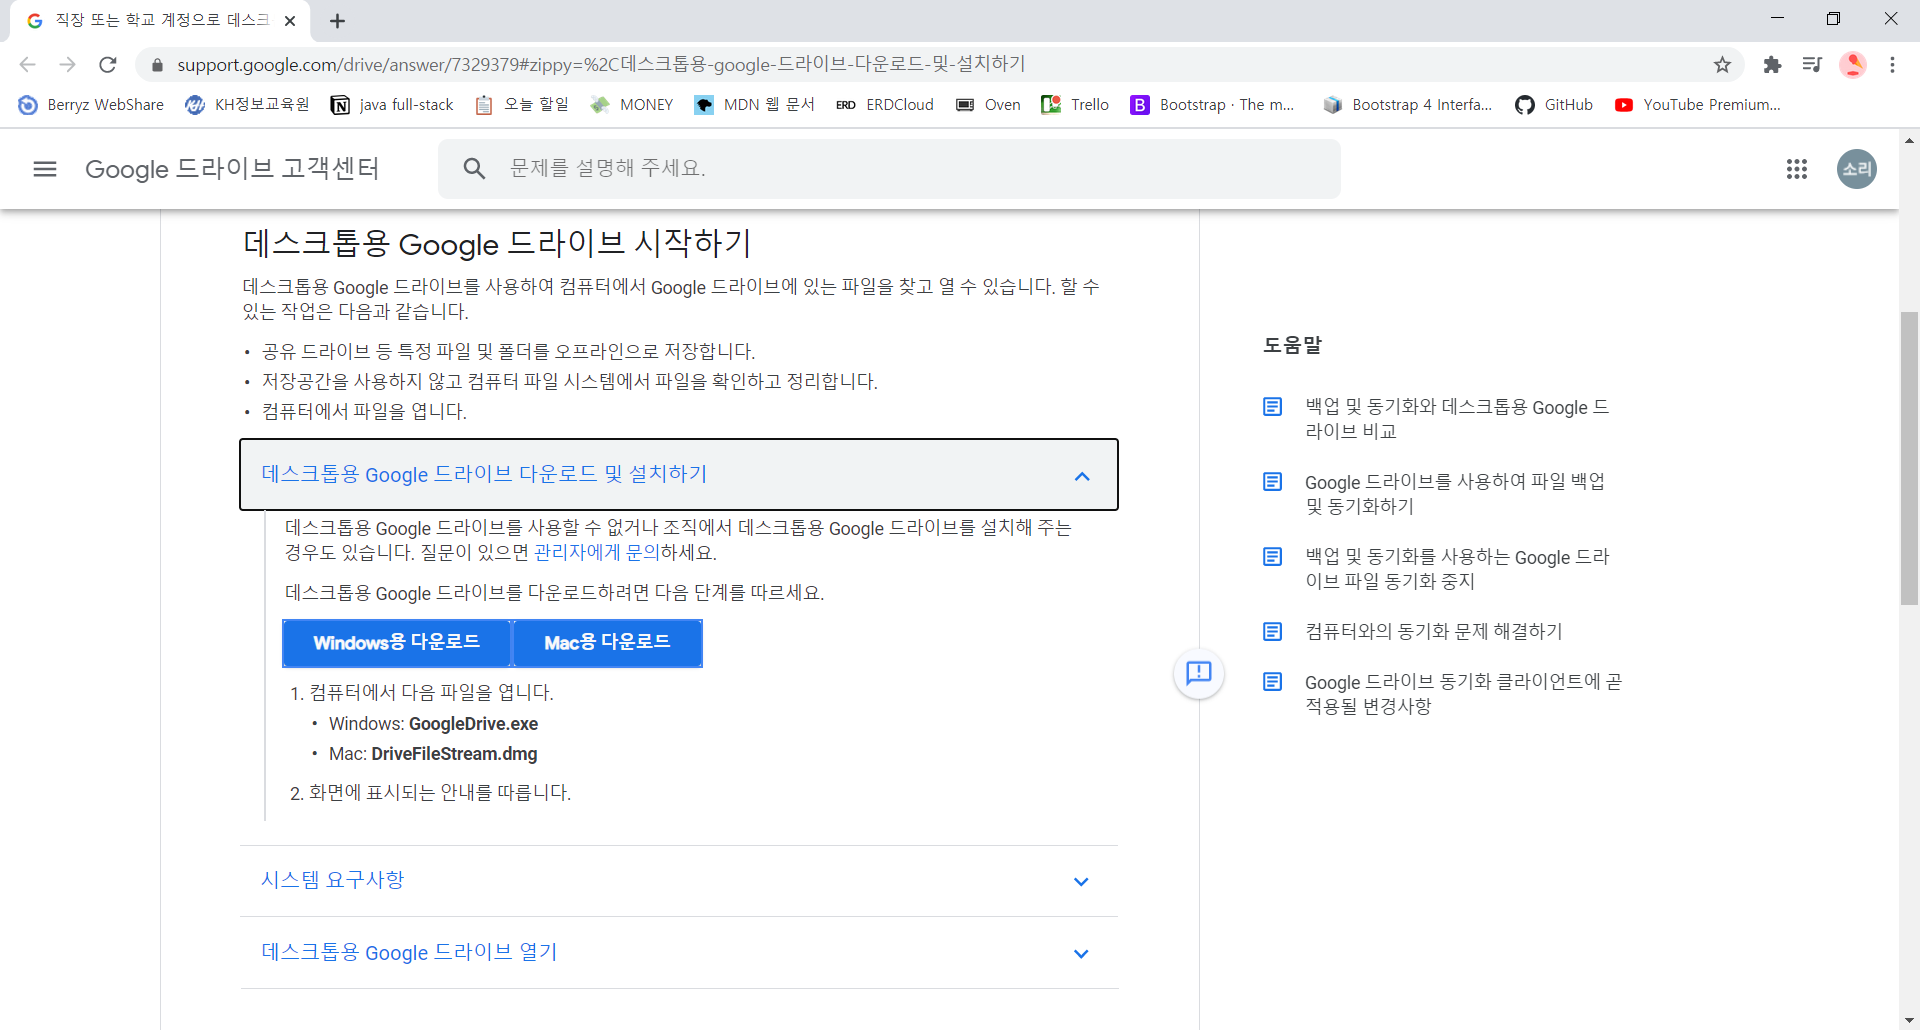1920x1030 pixels.
Task: Open the hamburger main menu
Action: pos(45,169)
